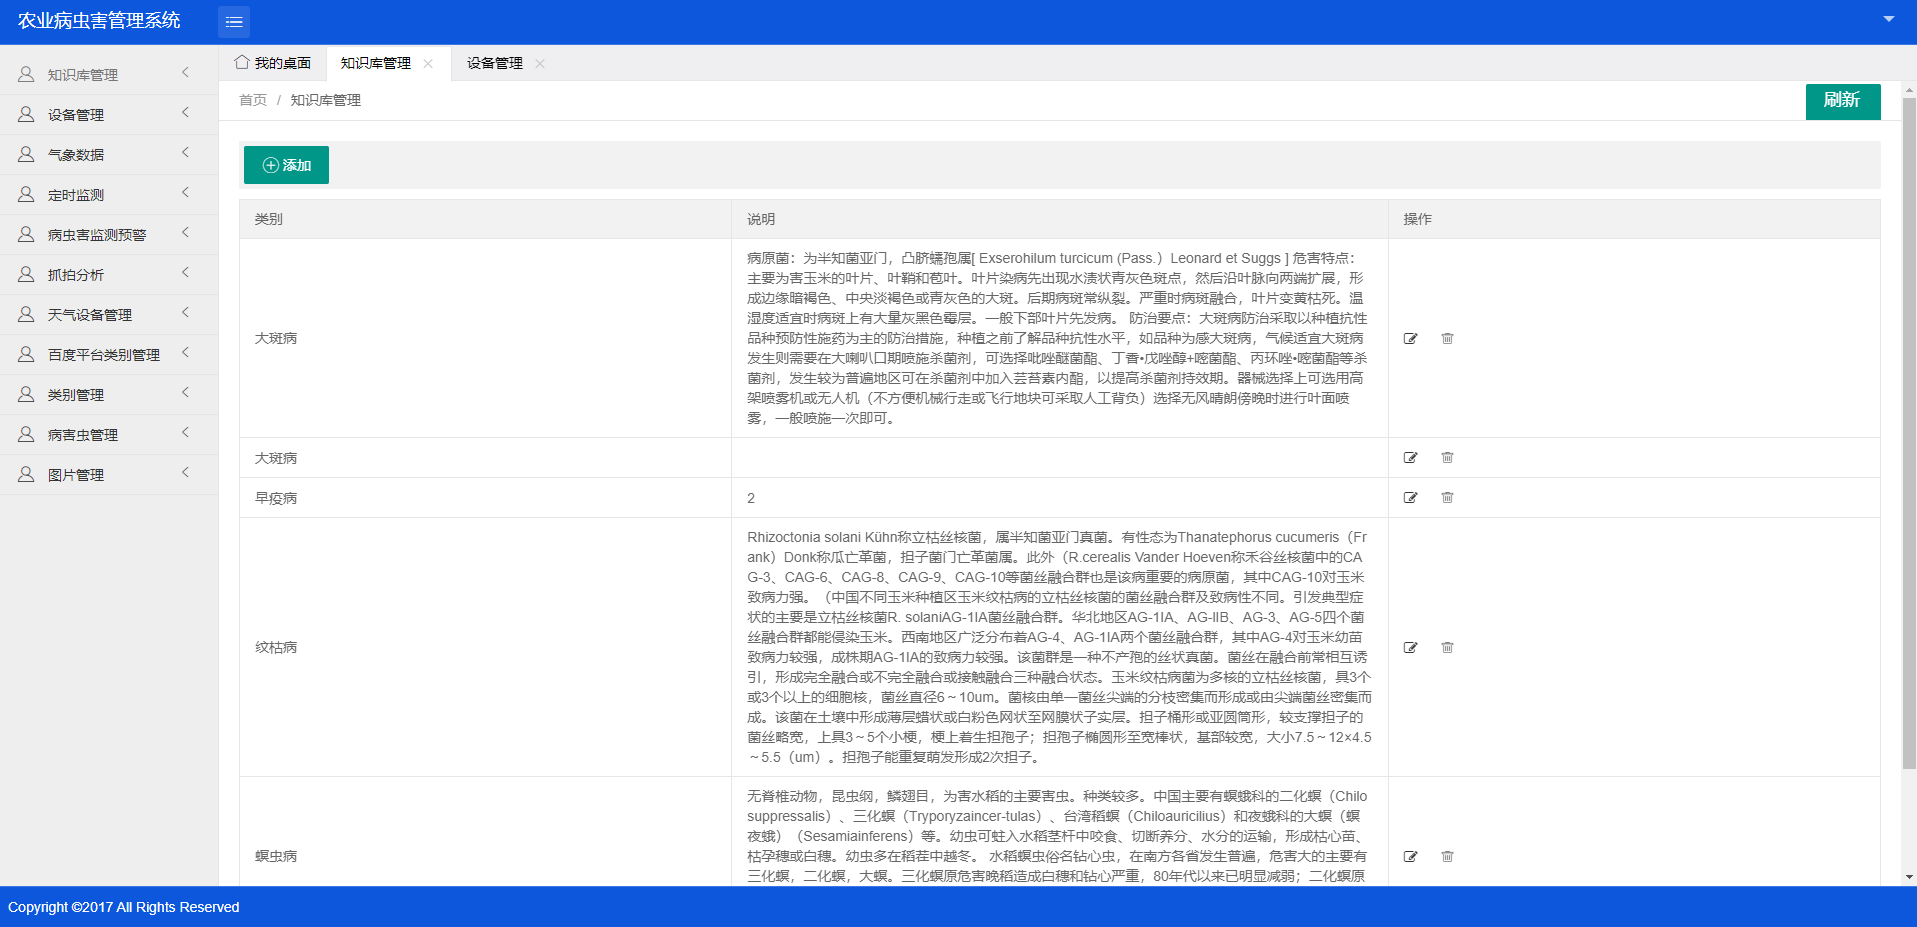Click the 首页 breadcrumb link
Screen dimensions: 1917x927
point(253,100)
